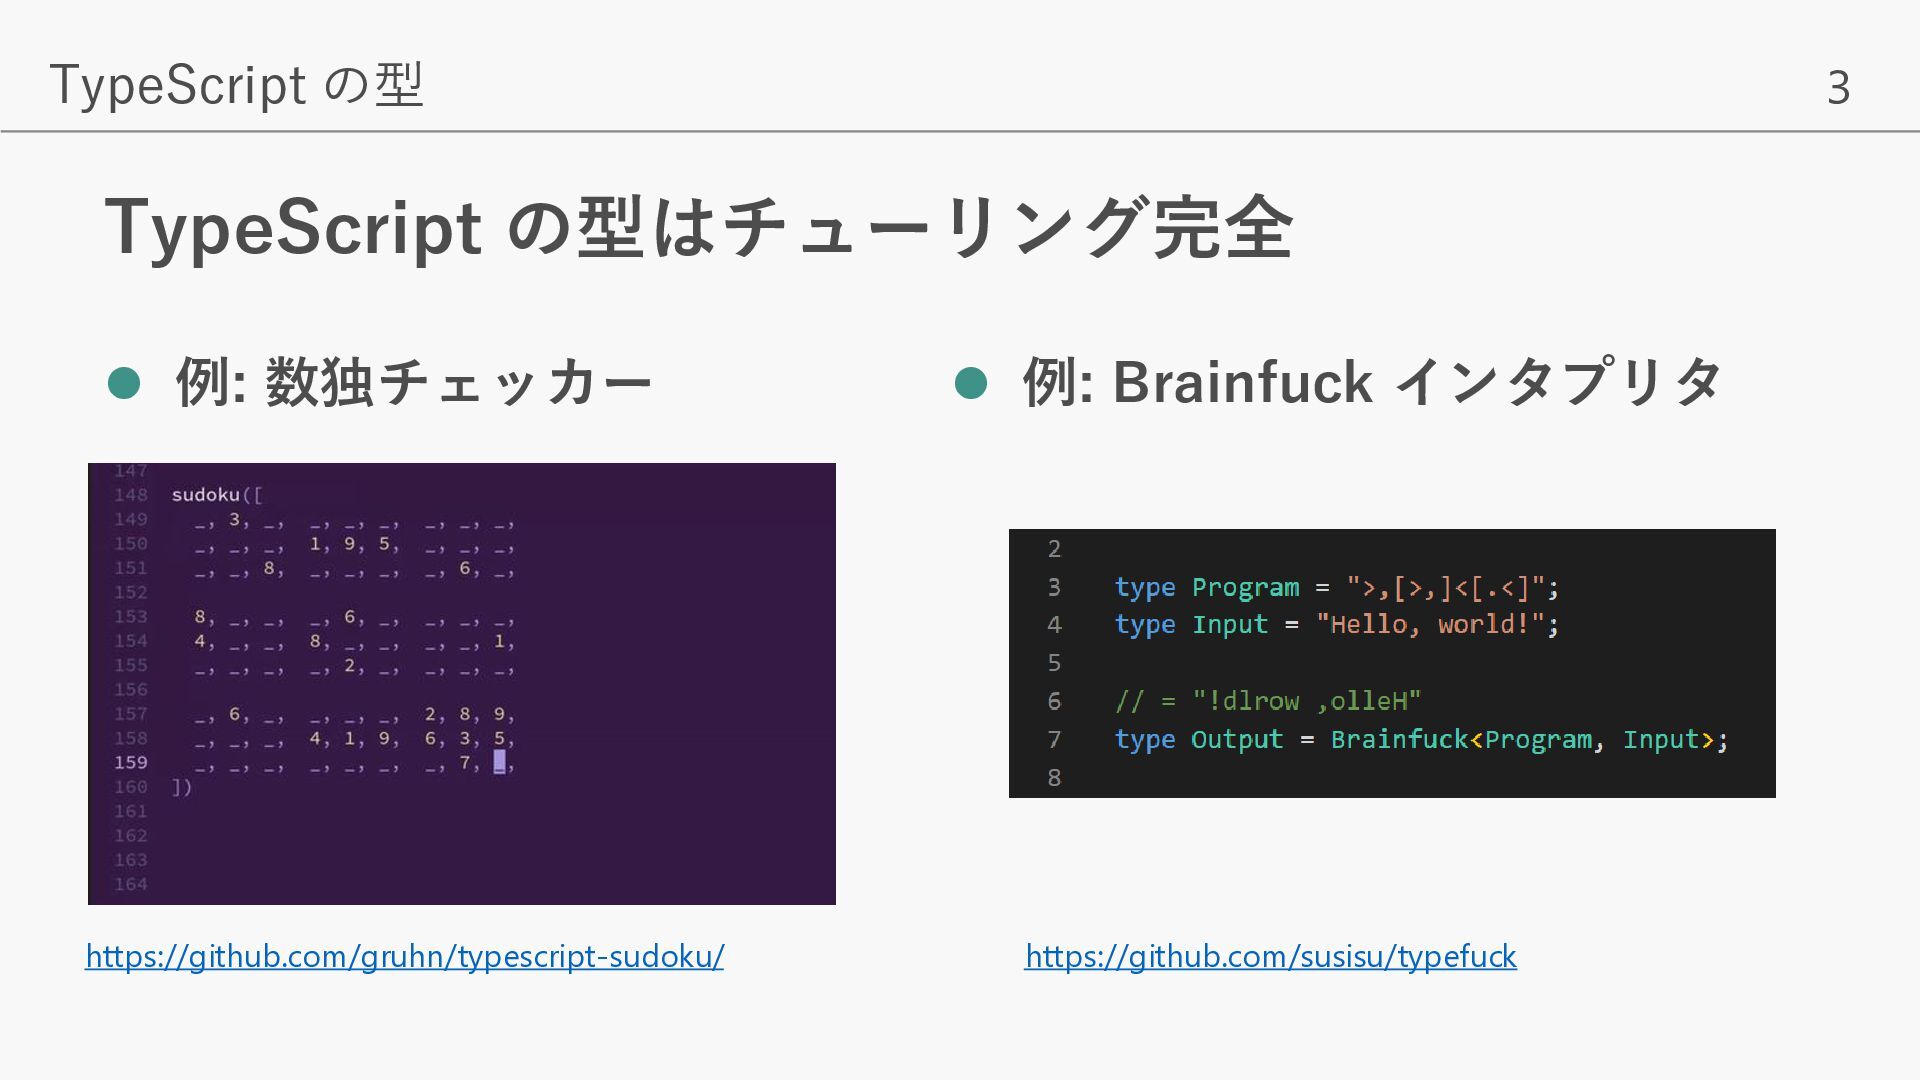Click the horizontal divider under the header
The width and height of the screenshot is (1920, 1080).
960,131
